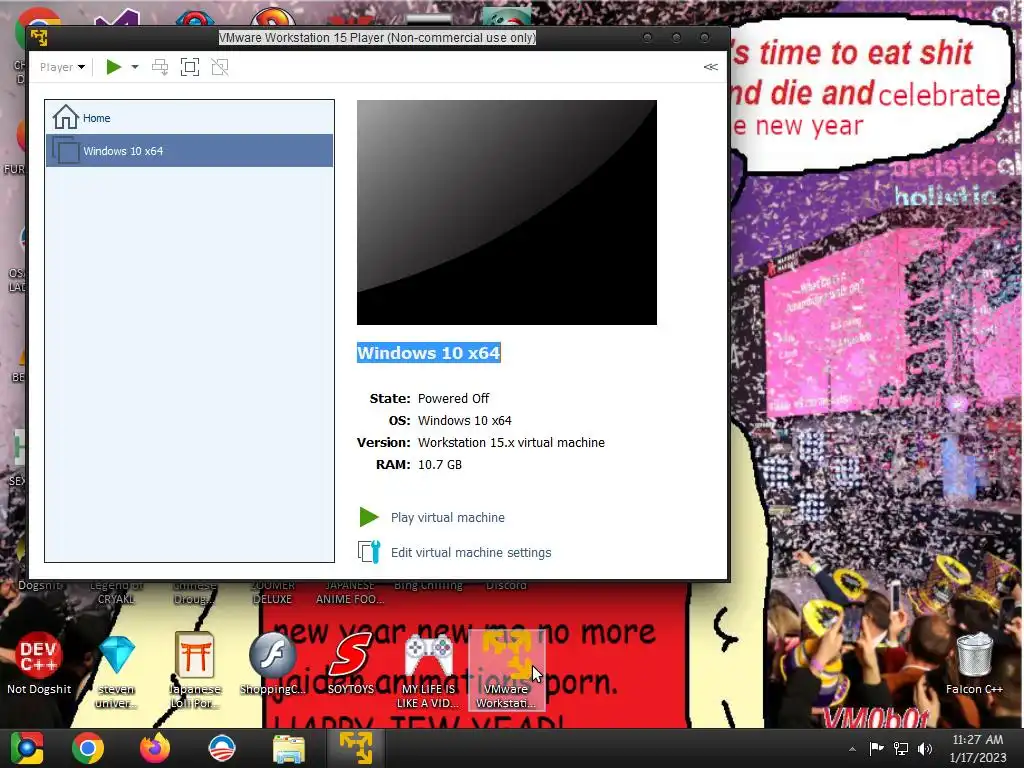Open the steven univer... diamond desktop icon
This screenshot has height=768, width=1024.
[x=116, y=671]
